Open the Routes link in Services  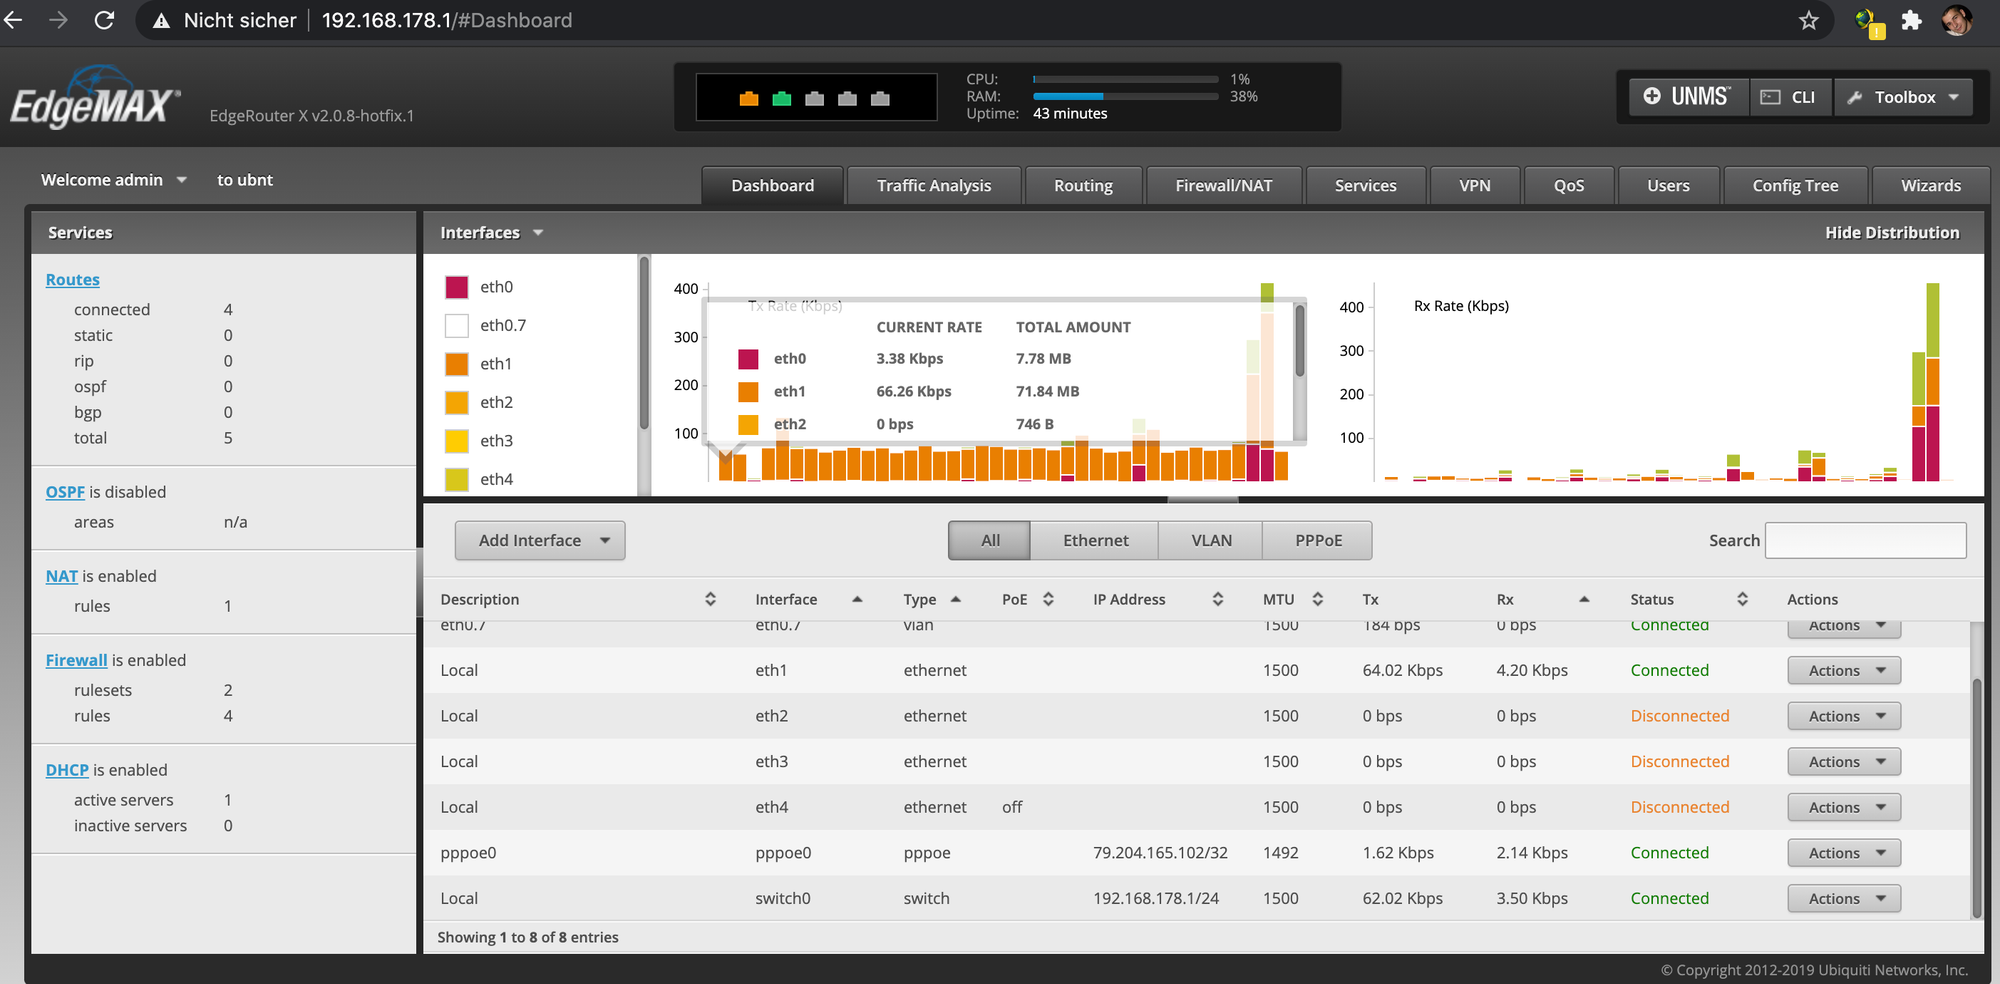click(72, 280)
